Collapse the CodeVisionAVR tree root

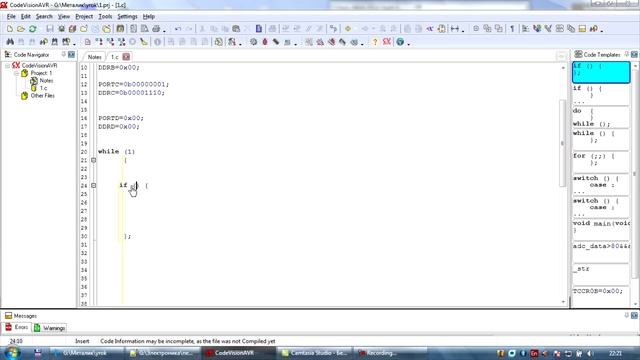[7, 66]
